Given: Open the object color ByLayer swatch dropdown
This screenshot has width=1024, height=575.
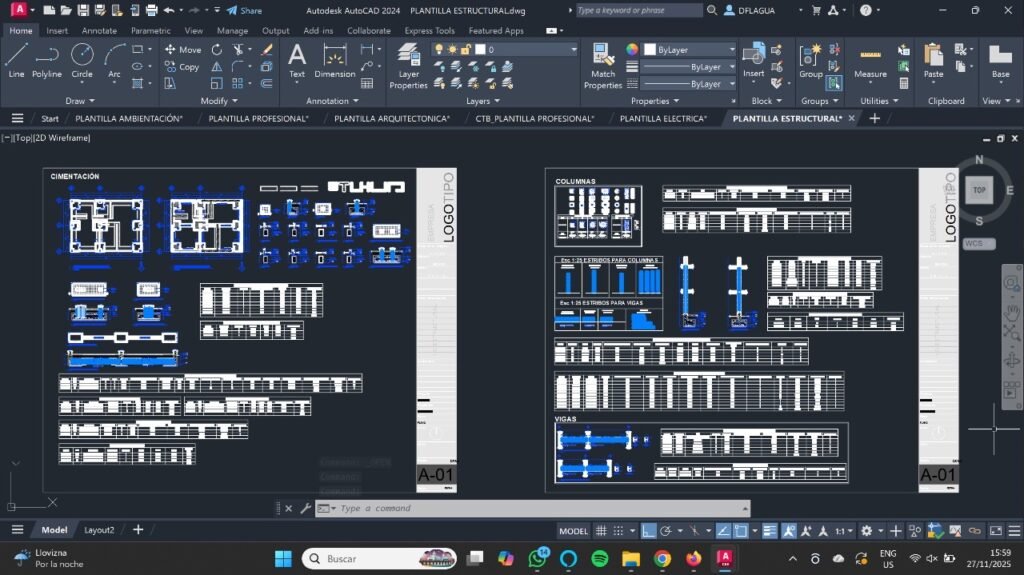Looking at the screenshot, I should pos(690,49).
